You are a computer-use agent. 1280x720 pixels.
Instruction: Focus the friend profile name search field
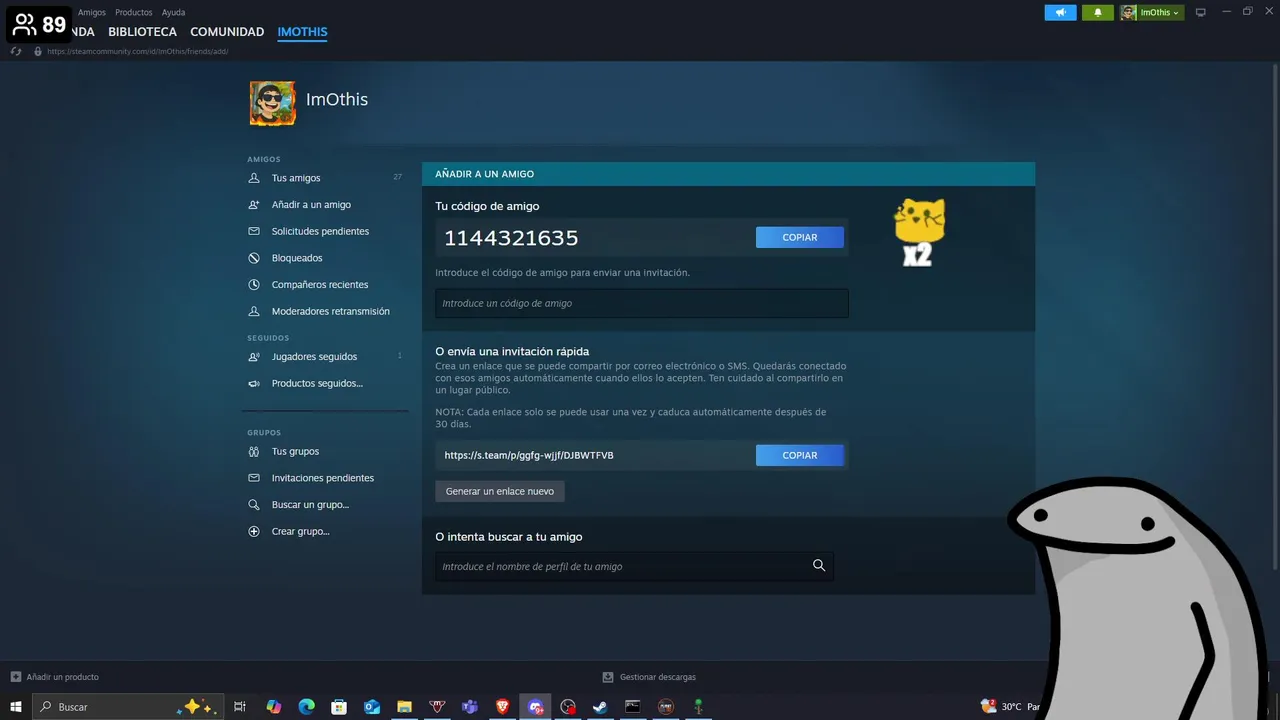point(634,566)
